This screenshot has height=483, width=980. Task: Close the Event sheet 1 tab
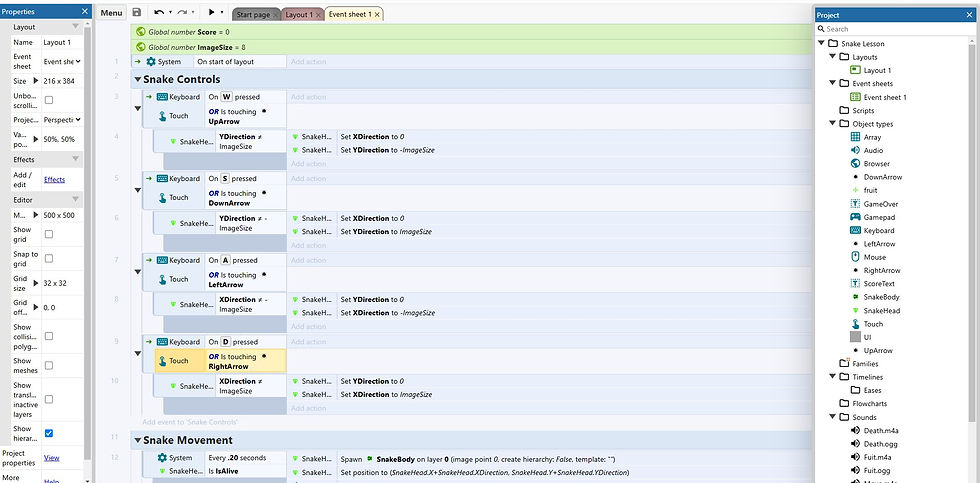click(x=377, y=14)
